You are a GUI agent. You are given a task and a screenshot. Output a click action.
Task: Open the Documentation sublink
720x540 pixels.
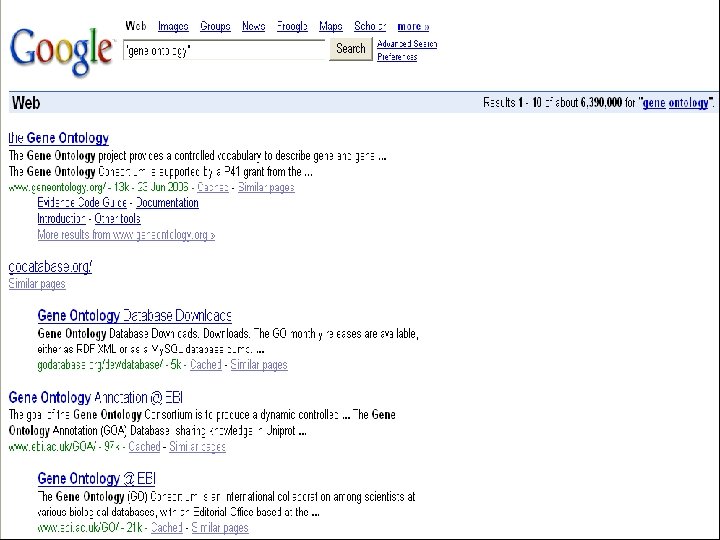167,203
